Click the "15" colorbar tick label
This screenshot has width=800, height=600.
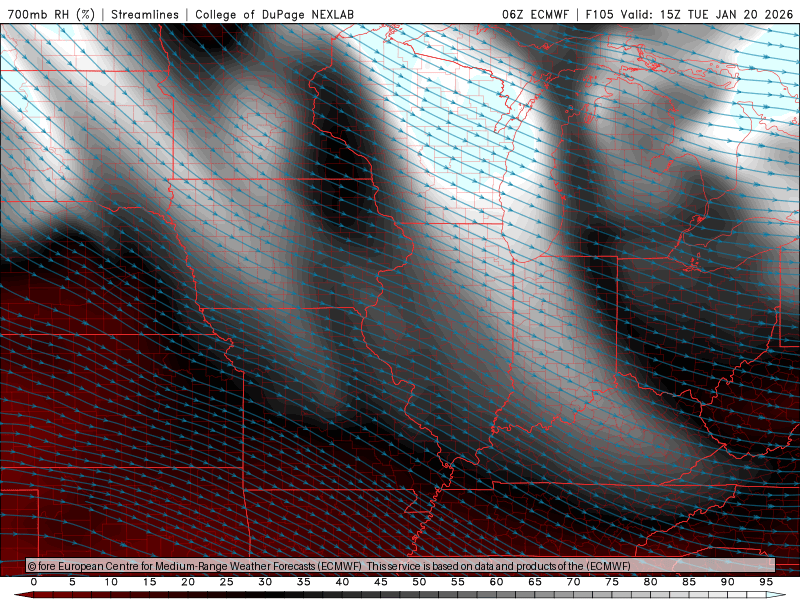coord(149,582)
